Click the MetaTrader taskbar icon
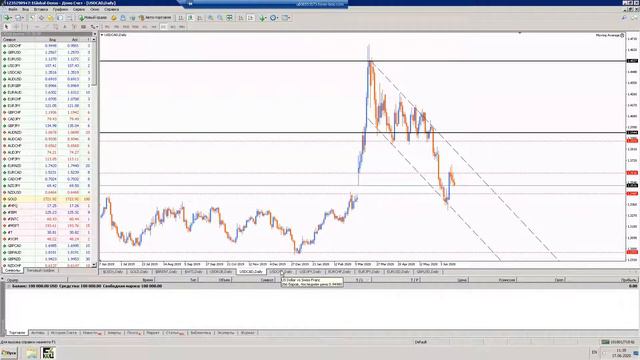The width and height of the screenshot is (640, 360). 49,353
